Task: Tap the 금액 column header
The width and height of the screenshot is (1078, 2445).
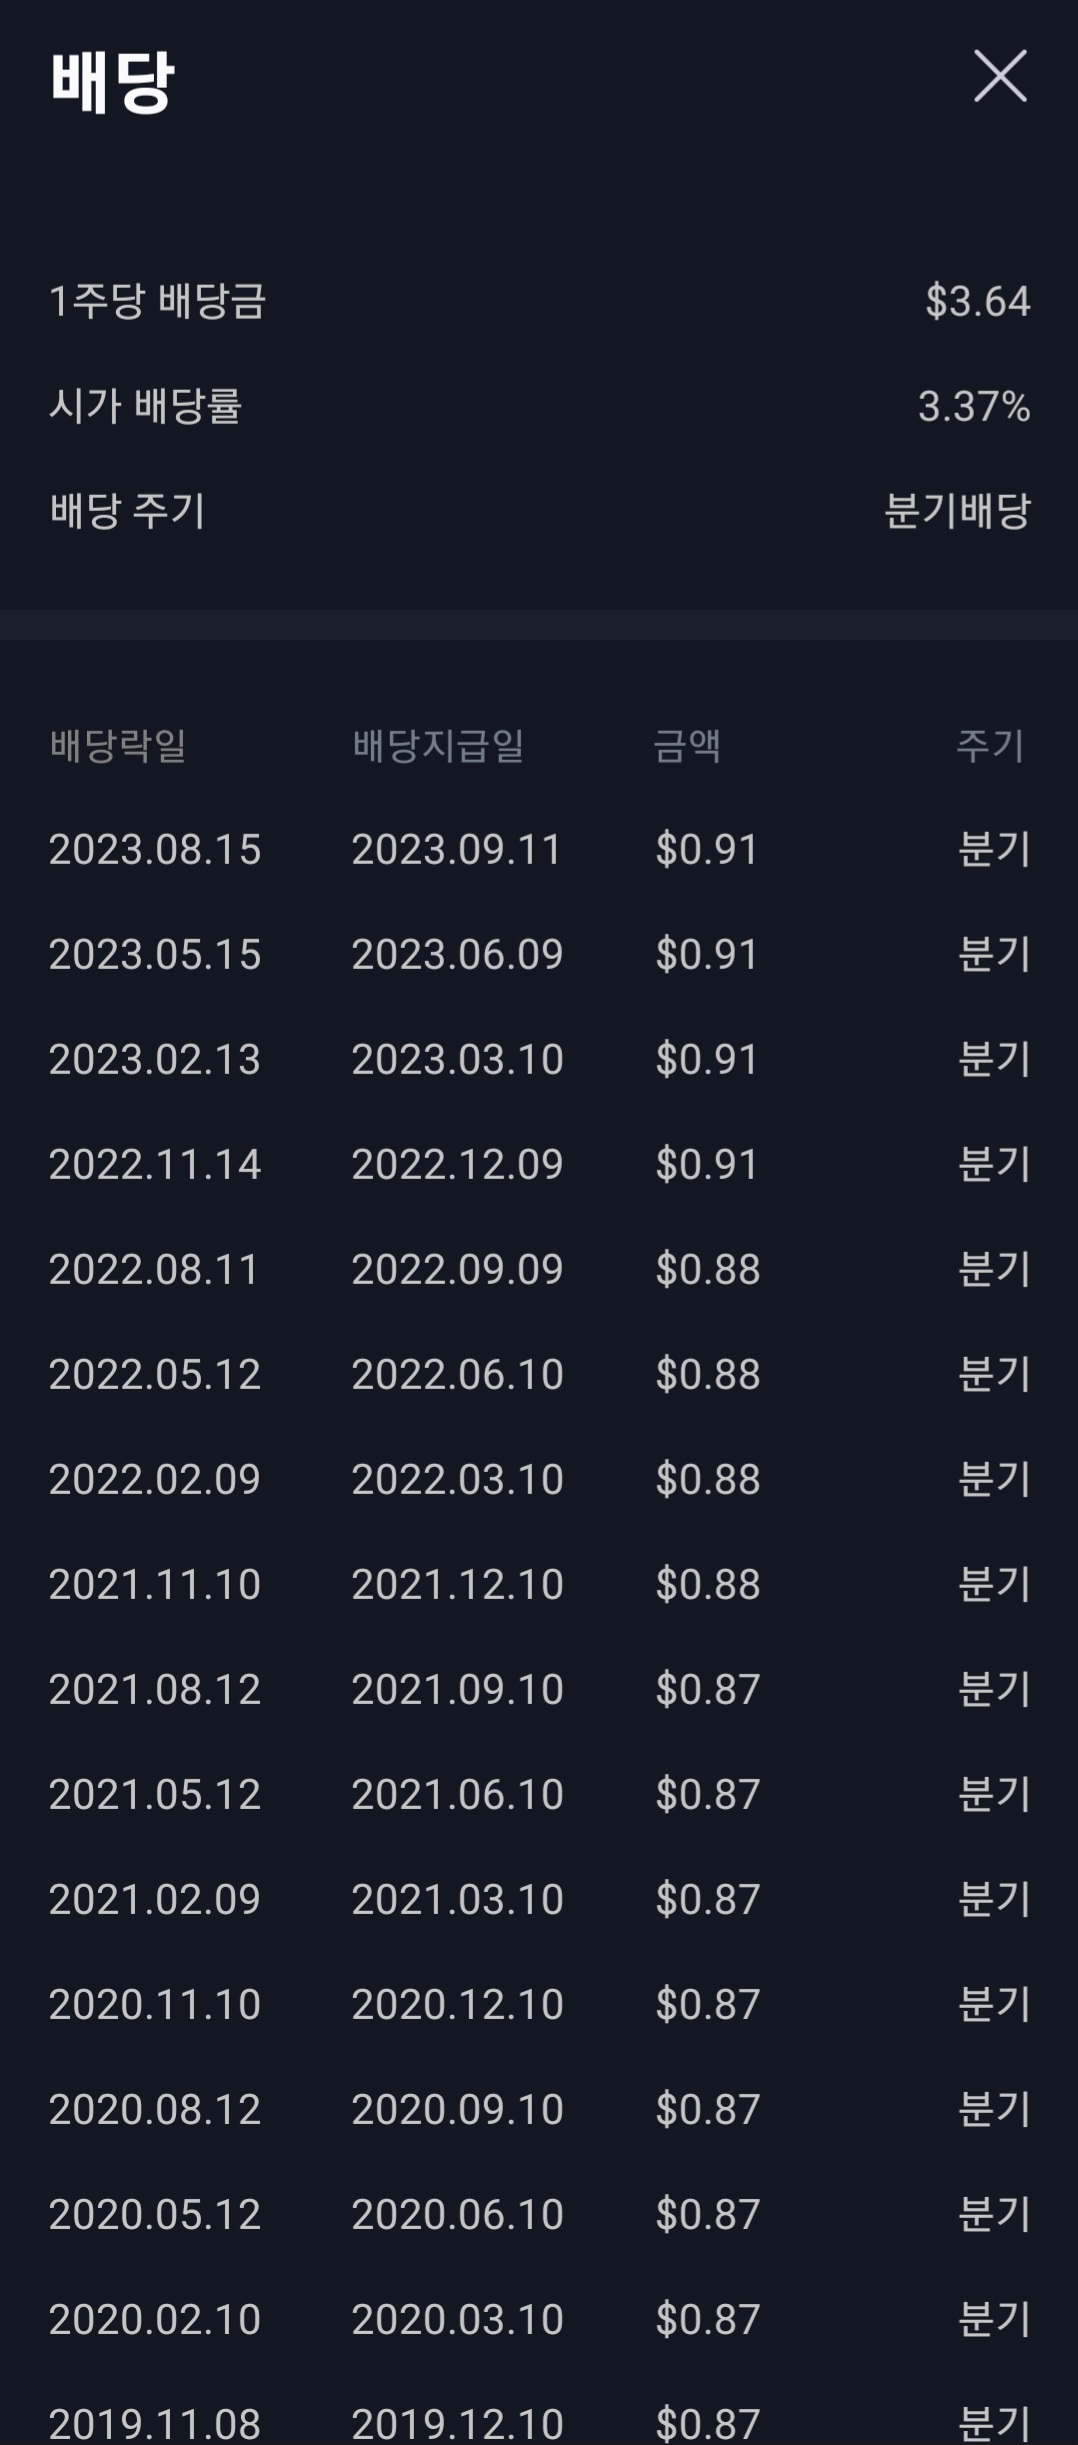Action: coord(687,745)
